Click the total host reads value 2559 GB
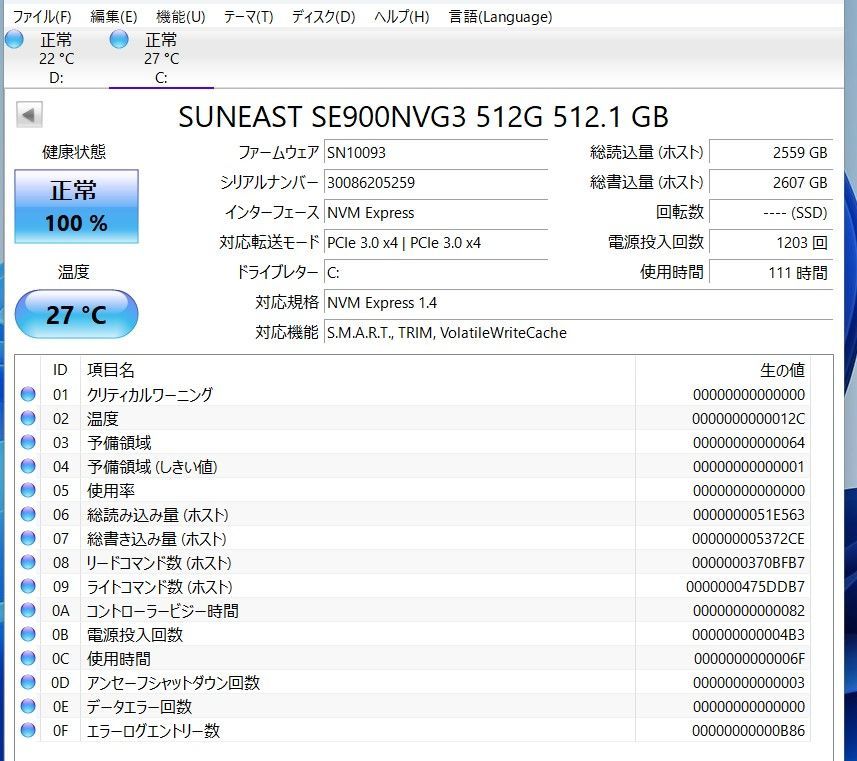The height and width of the screenshot is (761, 857). [x=771, y=153]
